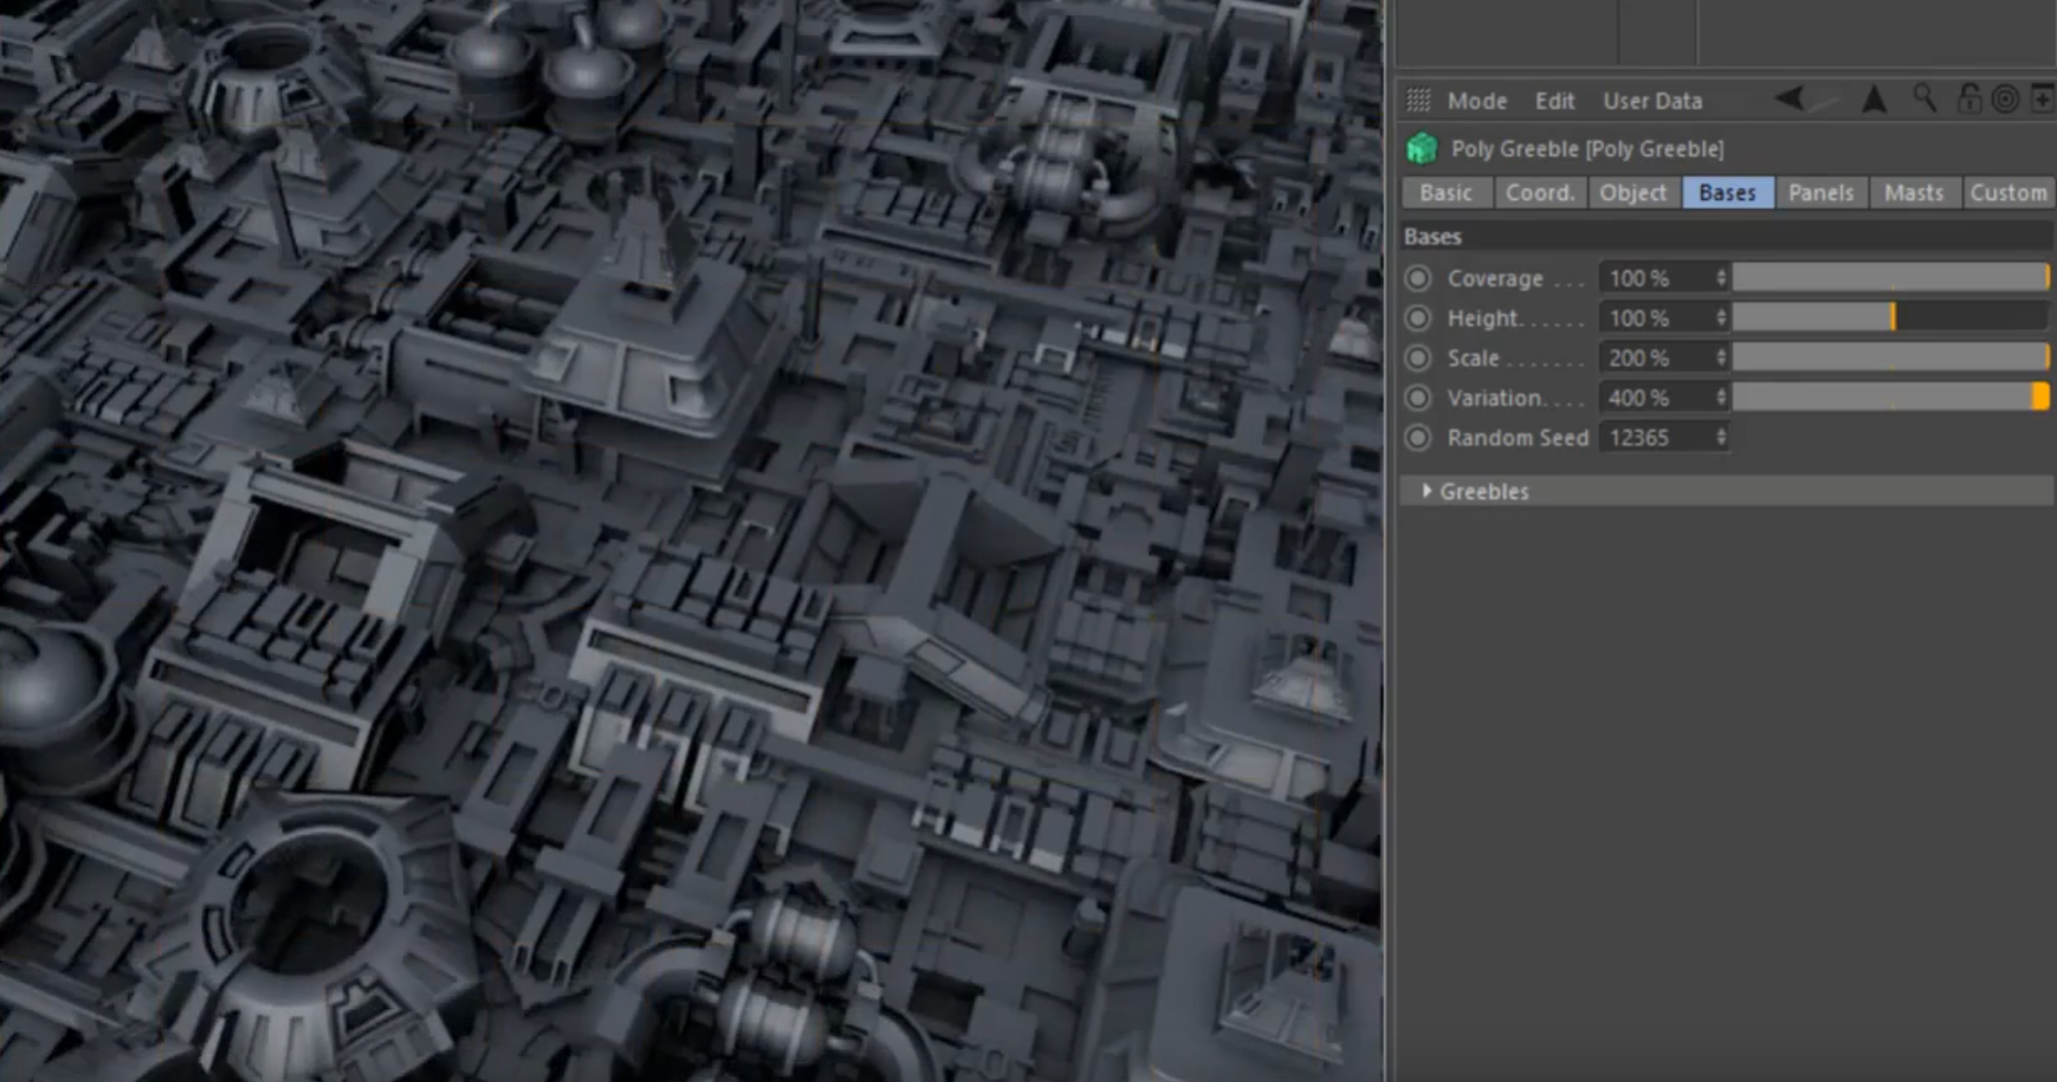Image resolution: width=2057 pixels, height=1082 pixels.
Task: Click the up arrow navigation icon
Action: click(x=1875, y=99)
